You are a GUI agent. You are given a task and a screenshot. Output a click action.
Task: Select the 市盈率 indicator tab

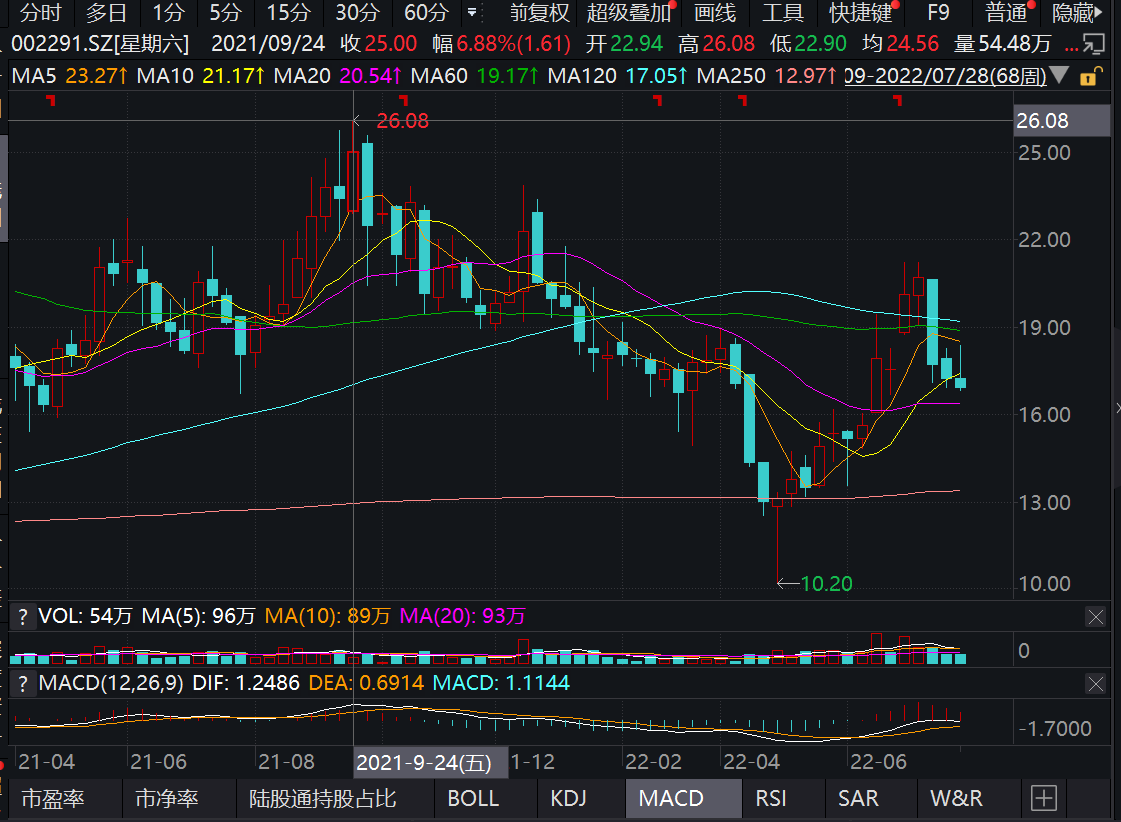[53, 798]
